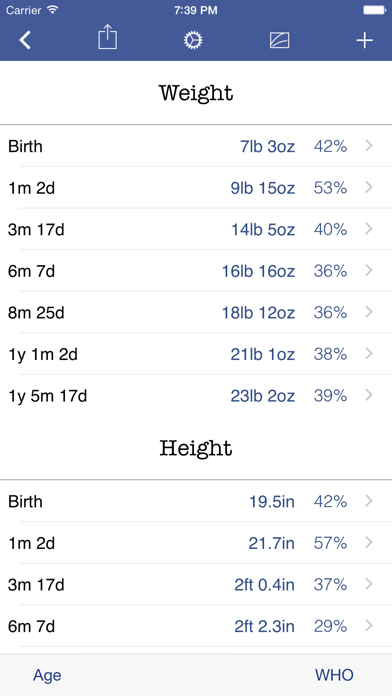Image resolution: width=392 pixels, height=696 pixels.
Task: Tap chevron on 23lb 2oz row
Action: (368, 395)
